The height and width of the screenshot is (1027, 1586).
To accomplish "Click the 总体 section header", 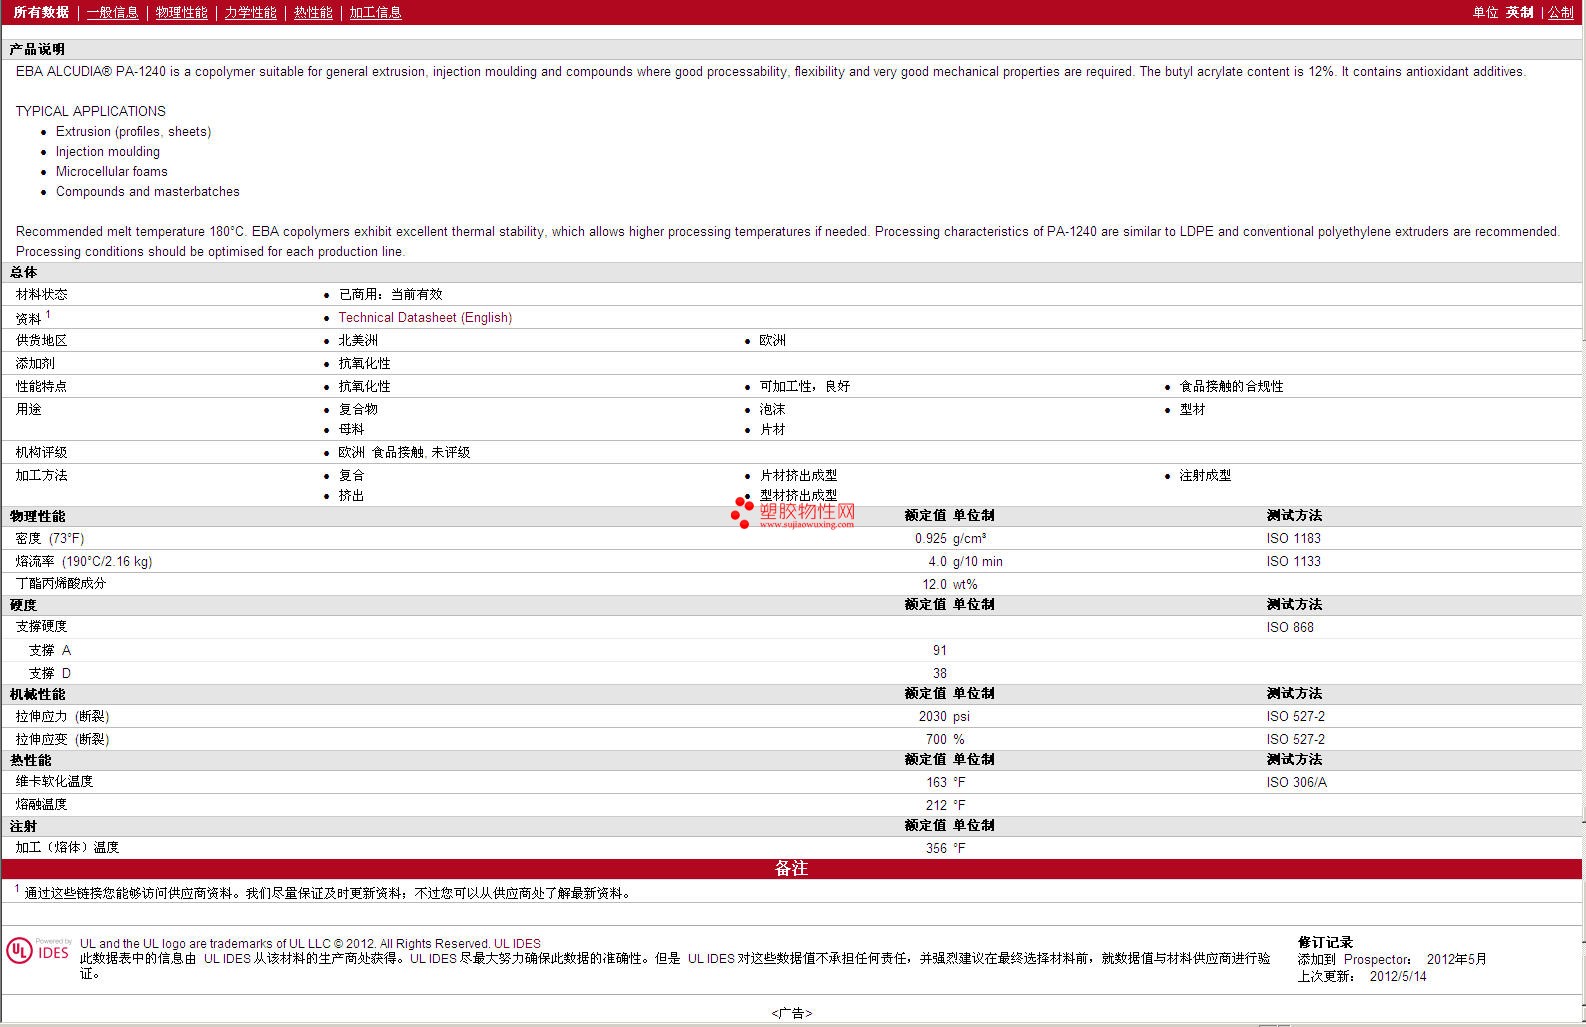I will (x=23, y=272).
